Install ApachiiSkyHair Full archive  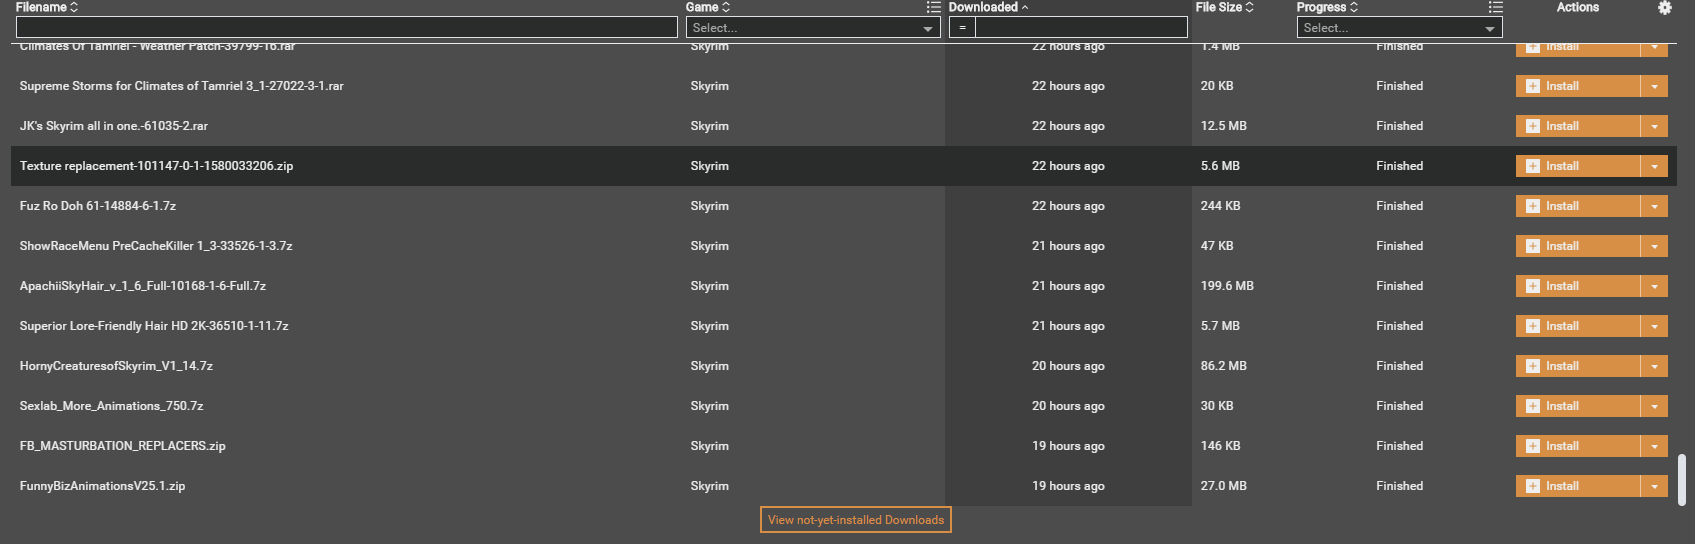pyautogui.click(x=1577, y=286)
